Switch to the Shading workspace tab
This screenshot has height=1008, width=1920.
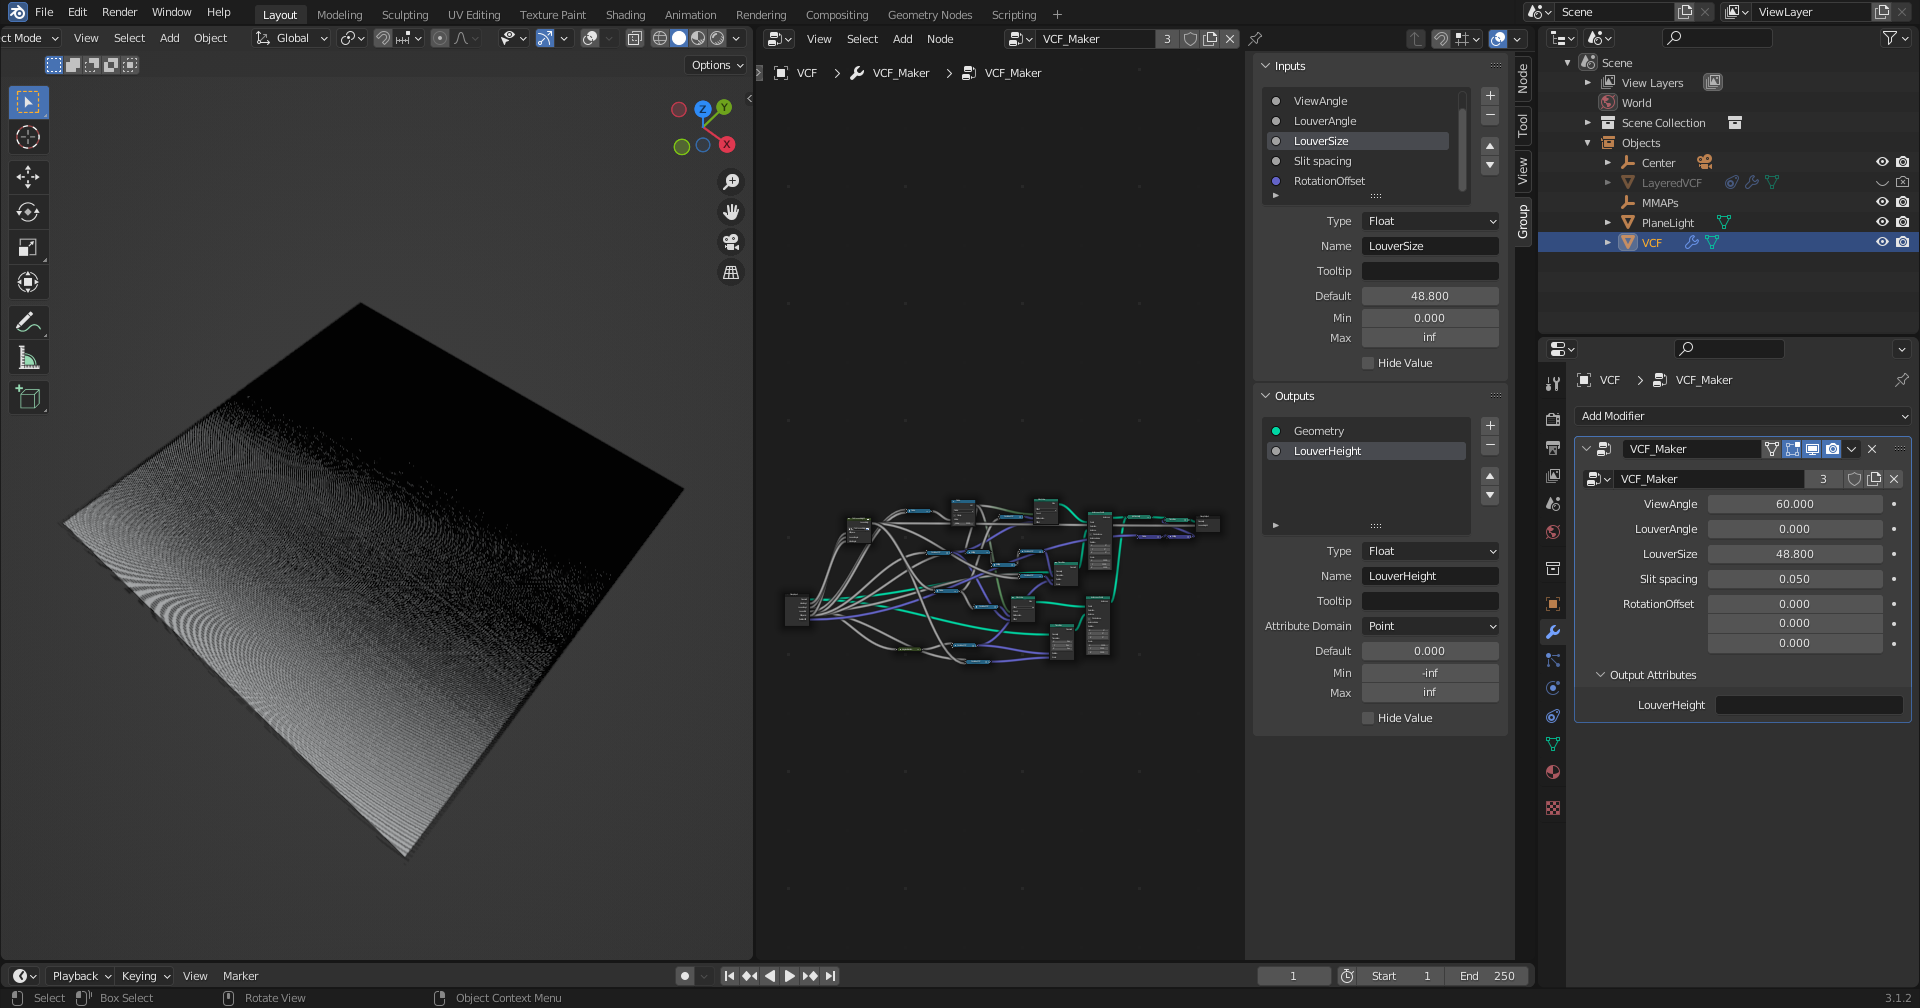(625, 15)
